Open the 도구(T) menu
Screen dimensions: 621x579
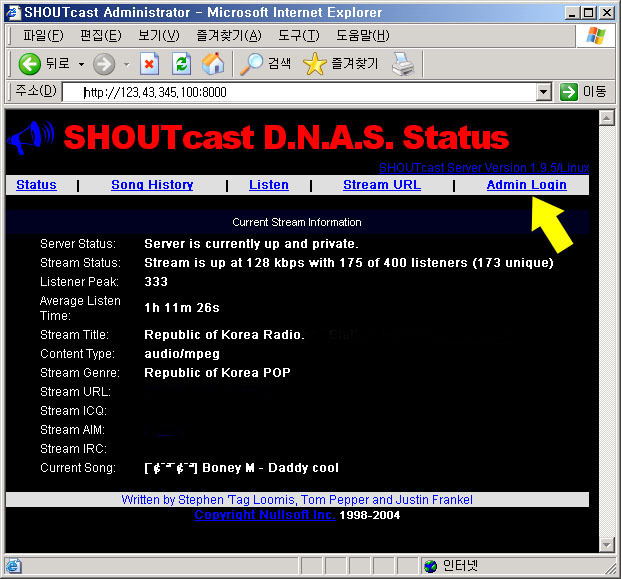click(299, 36)
